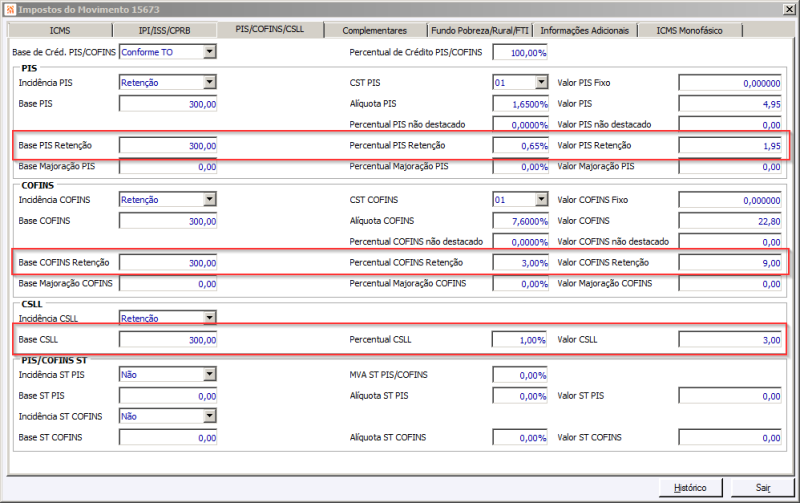Click the Percentual COFINS não destacado field

coord(520,242)
